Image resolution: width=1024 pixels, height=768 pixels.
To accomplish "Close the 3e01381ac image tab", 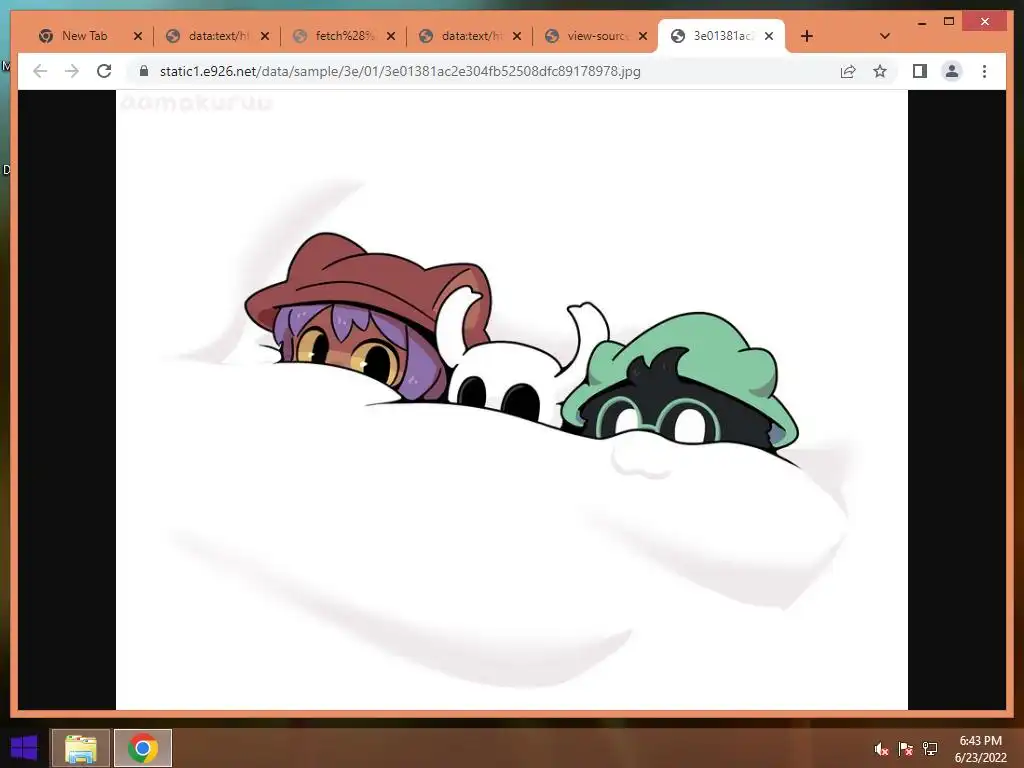I will click(x=769, y=36).
